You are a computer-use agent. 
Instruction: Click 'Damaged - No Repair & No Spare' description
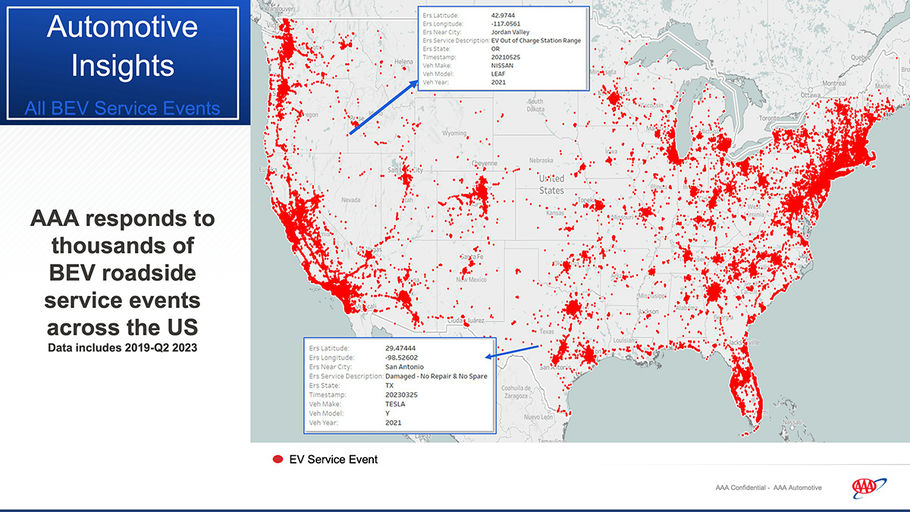(x=436, y=376)
